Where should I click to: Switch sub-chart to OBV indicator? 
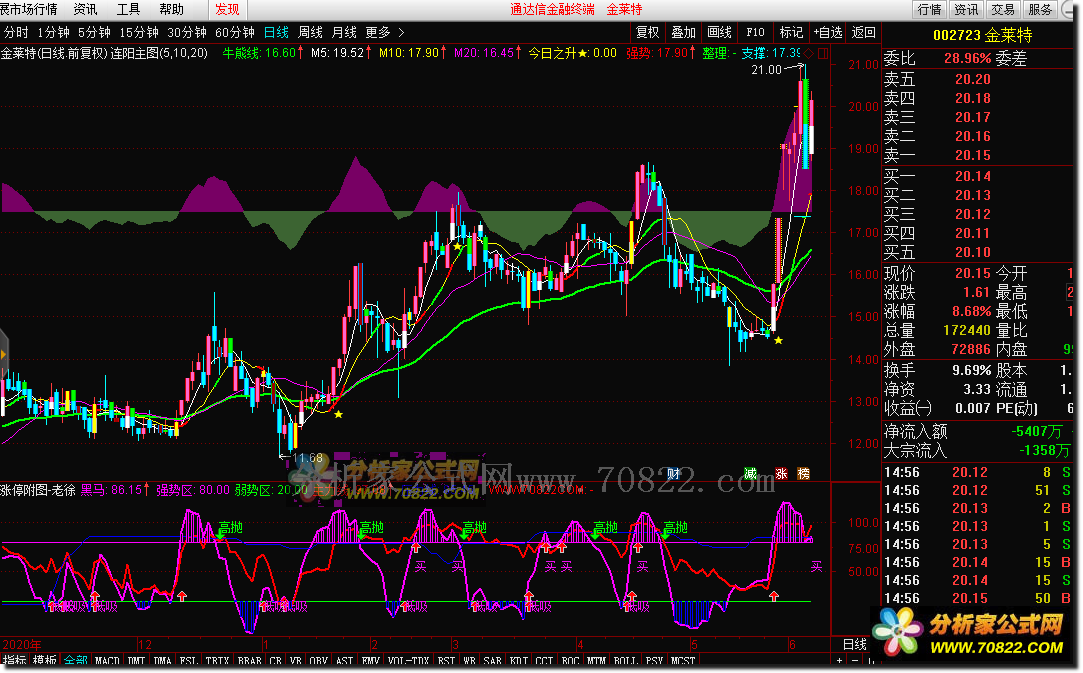(x=318, y=661)
